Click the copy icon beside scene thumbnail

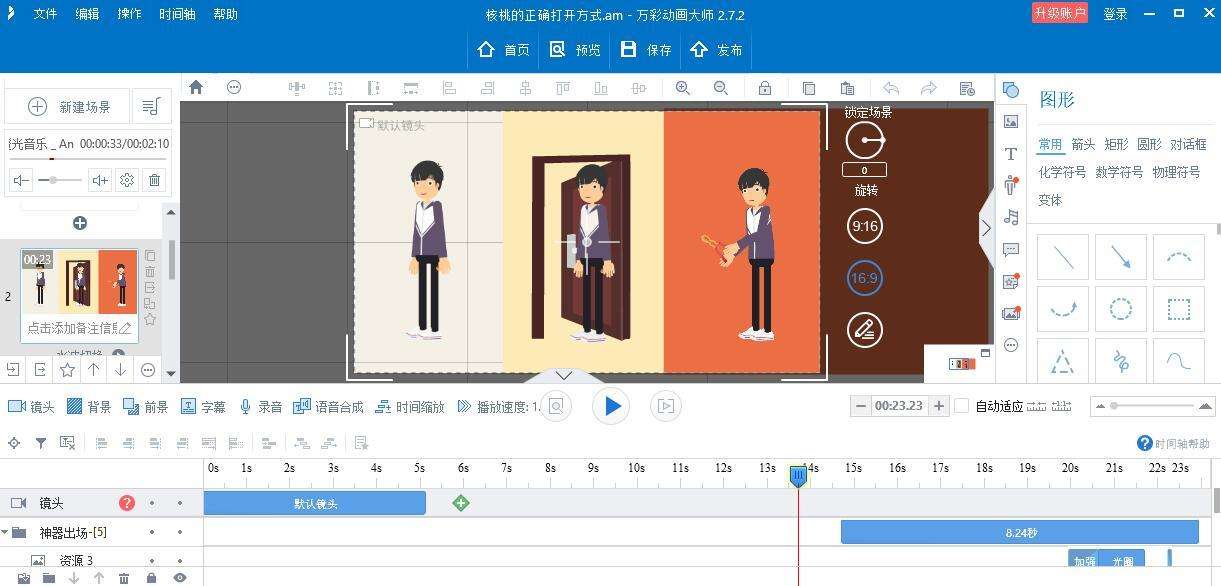(x=150, y=256)
